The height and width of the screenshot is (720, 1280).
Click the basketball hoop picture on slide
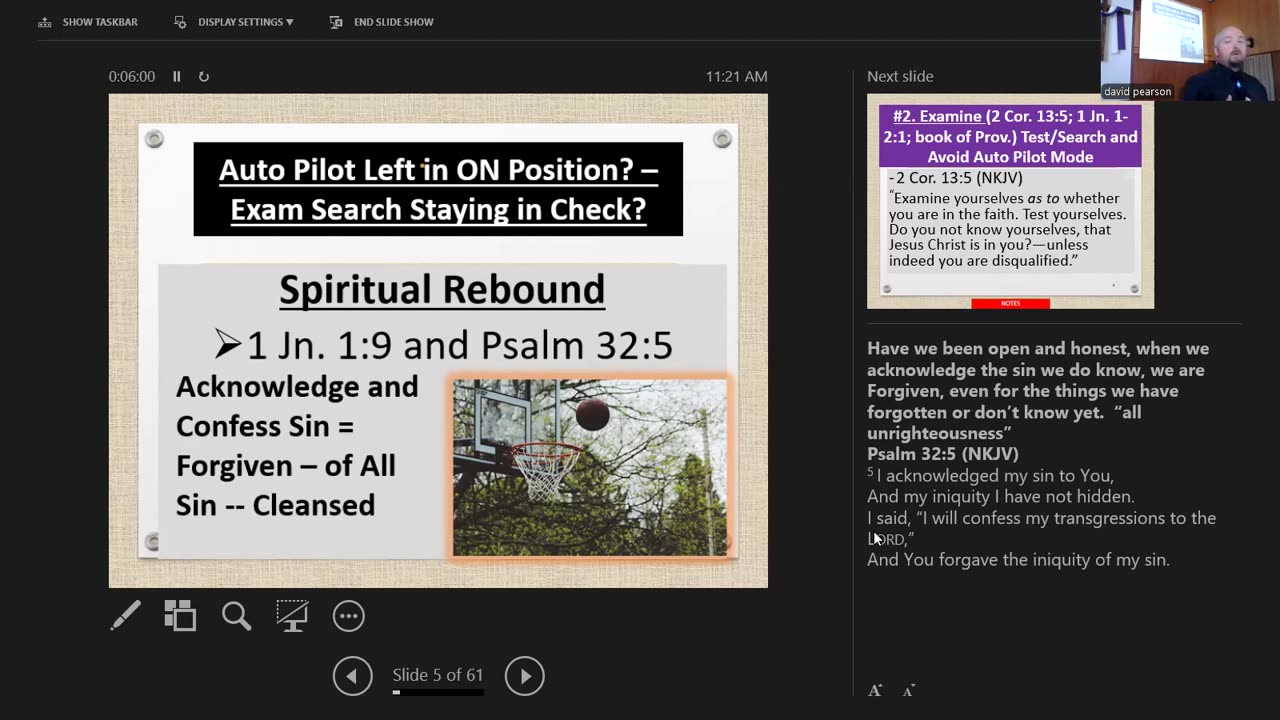(x=590, y=466)
